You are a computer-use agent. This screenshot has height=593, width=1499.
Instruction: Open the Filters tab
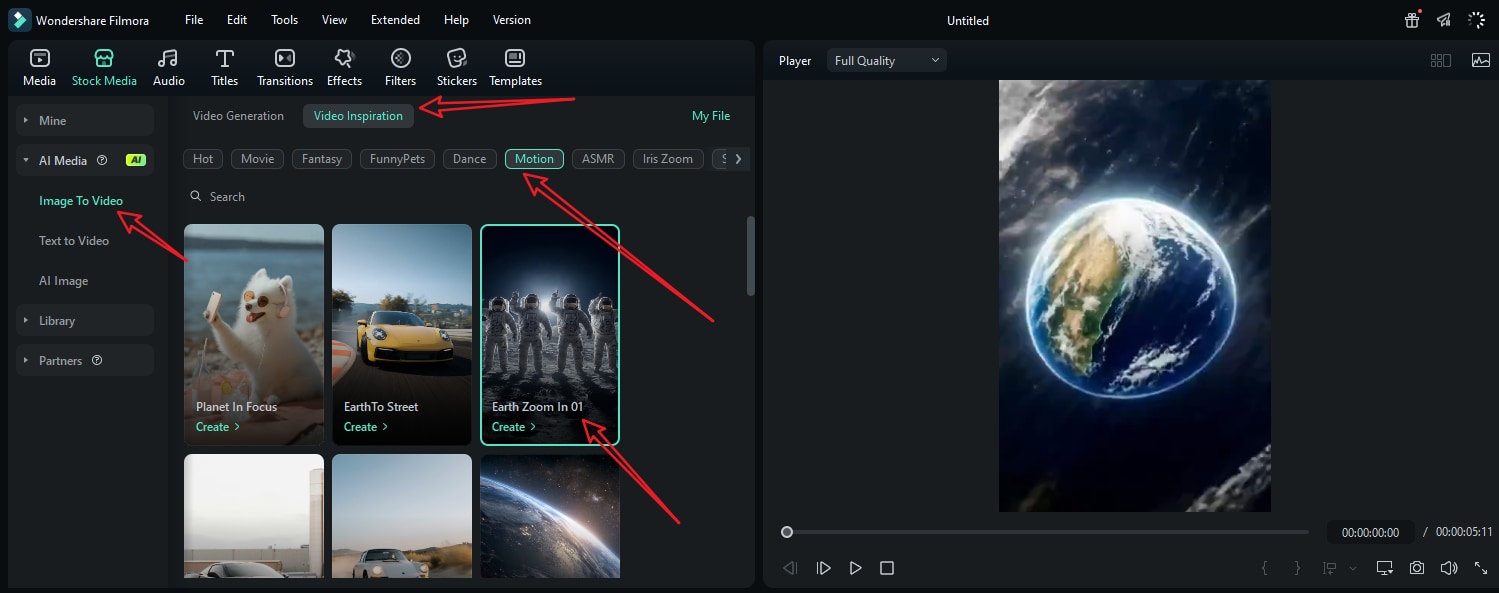pos(400,67)
